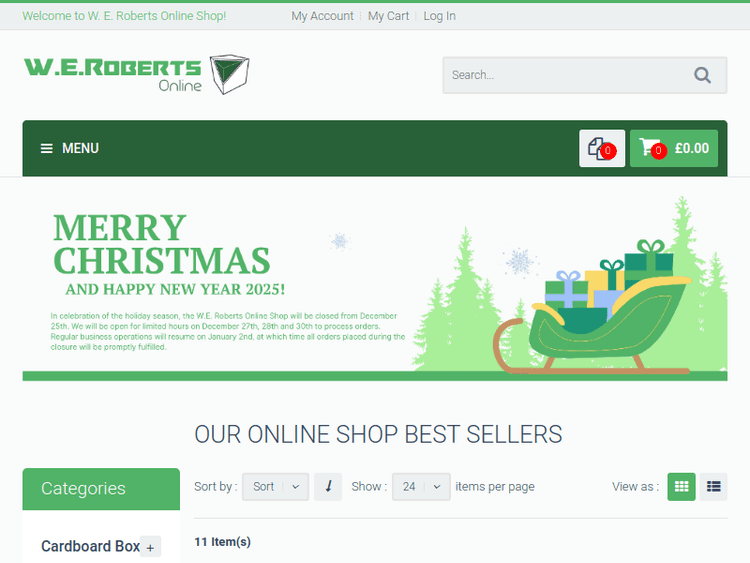
Task: Expand the Cardboard Box category
Action: [x=151, y=547]
